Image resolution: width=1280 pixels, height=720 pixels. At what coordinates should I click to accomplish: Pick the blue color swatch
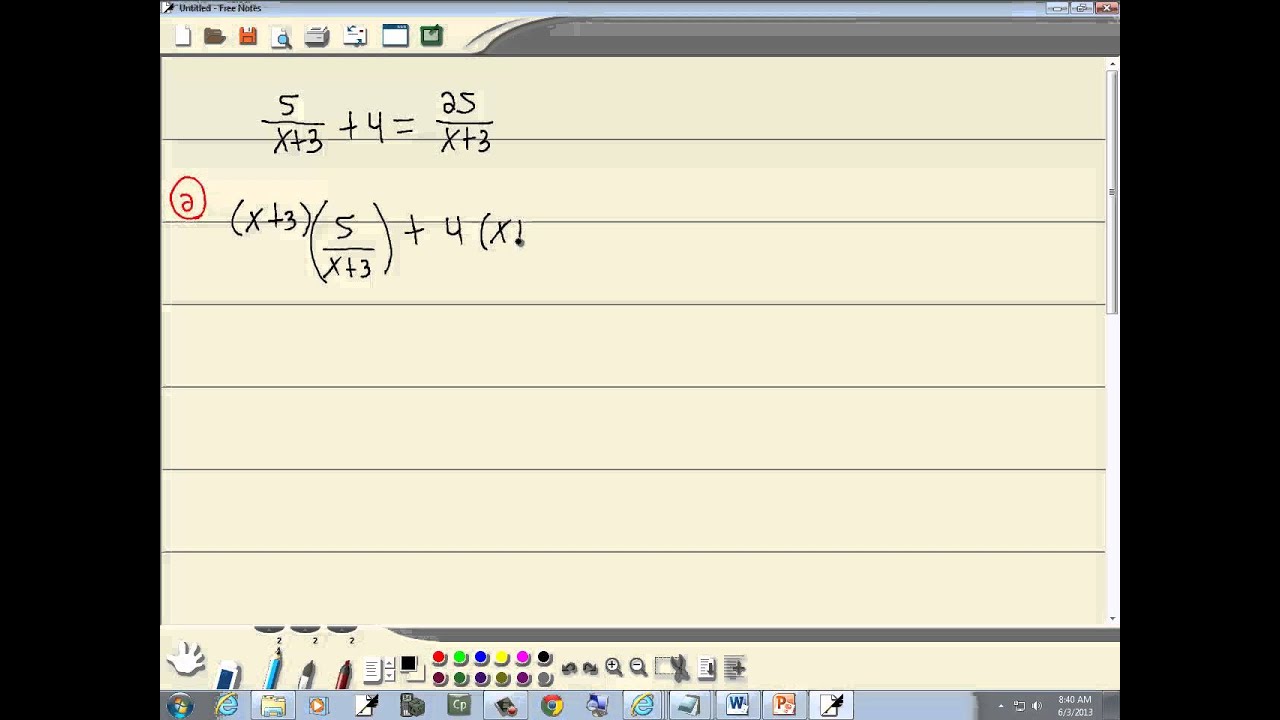(481, 657)
